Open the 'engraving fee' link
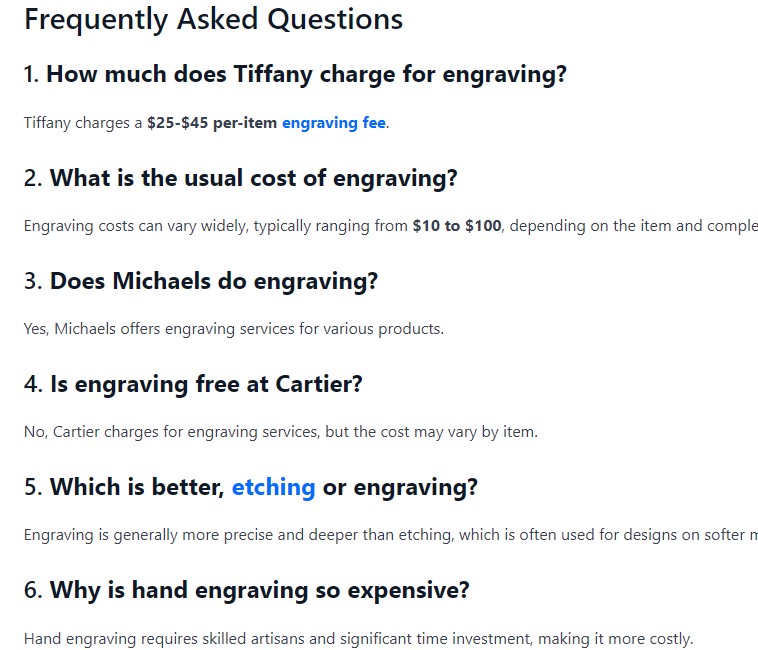This screenshot has width=758, height=650. pyautogui.click(x=334, y=123)
